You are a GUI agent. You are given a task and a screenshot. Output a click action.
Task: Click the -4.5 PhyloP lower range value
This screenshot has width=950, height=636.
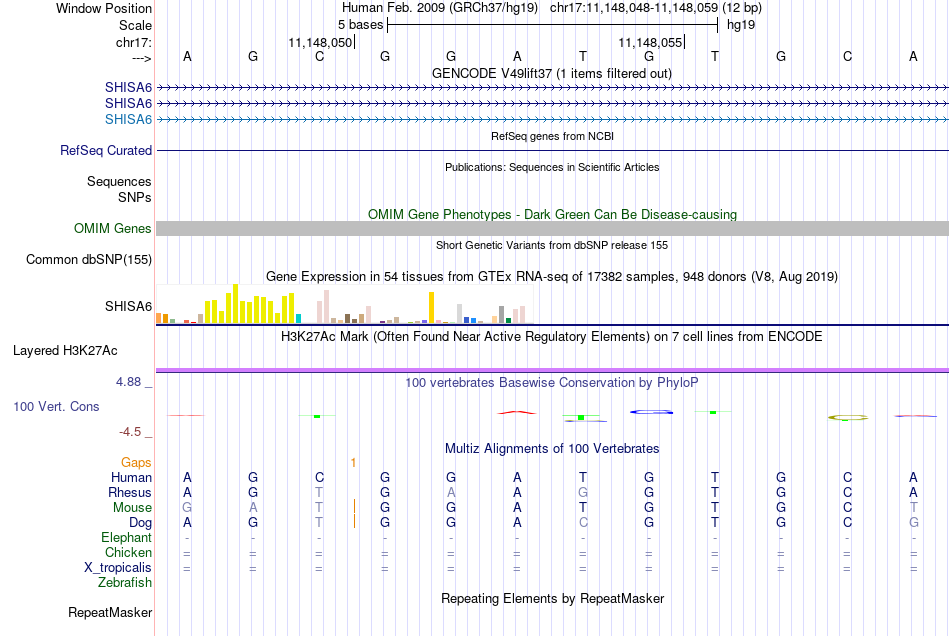click(130, 432)
